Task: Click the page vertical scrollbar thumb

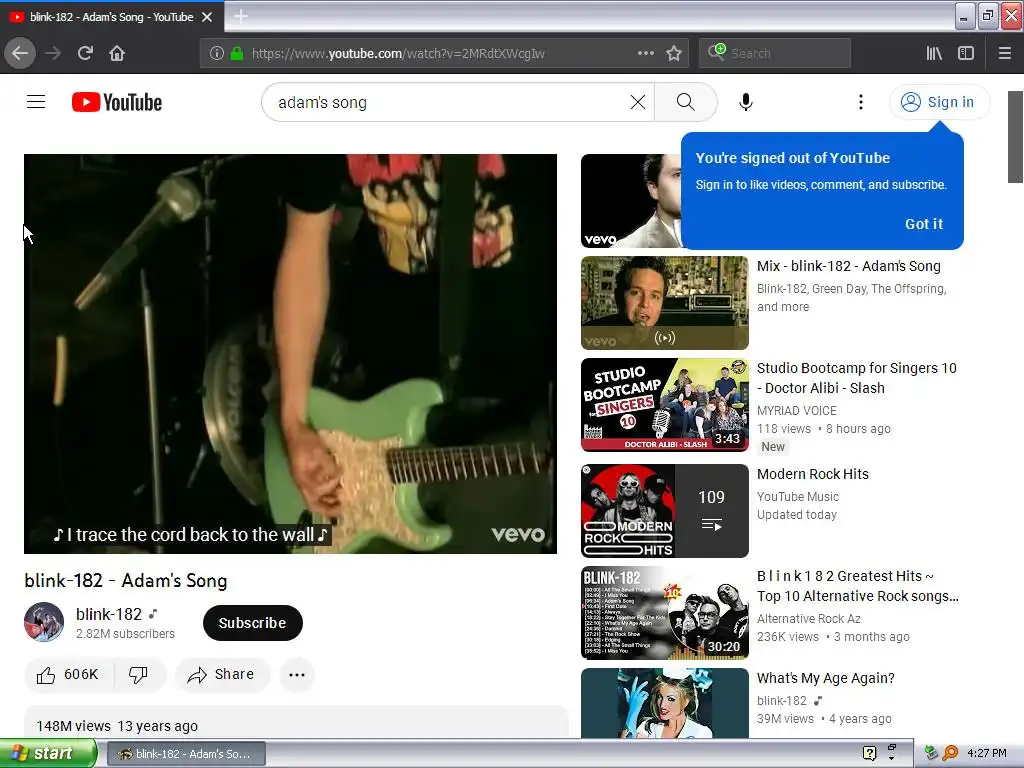Action: tap(1015, 137)
